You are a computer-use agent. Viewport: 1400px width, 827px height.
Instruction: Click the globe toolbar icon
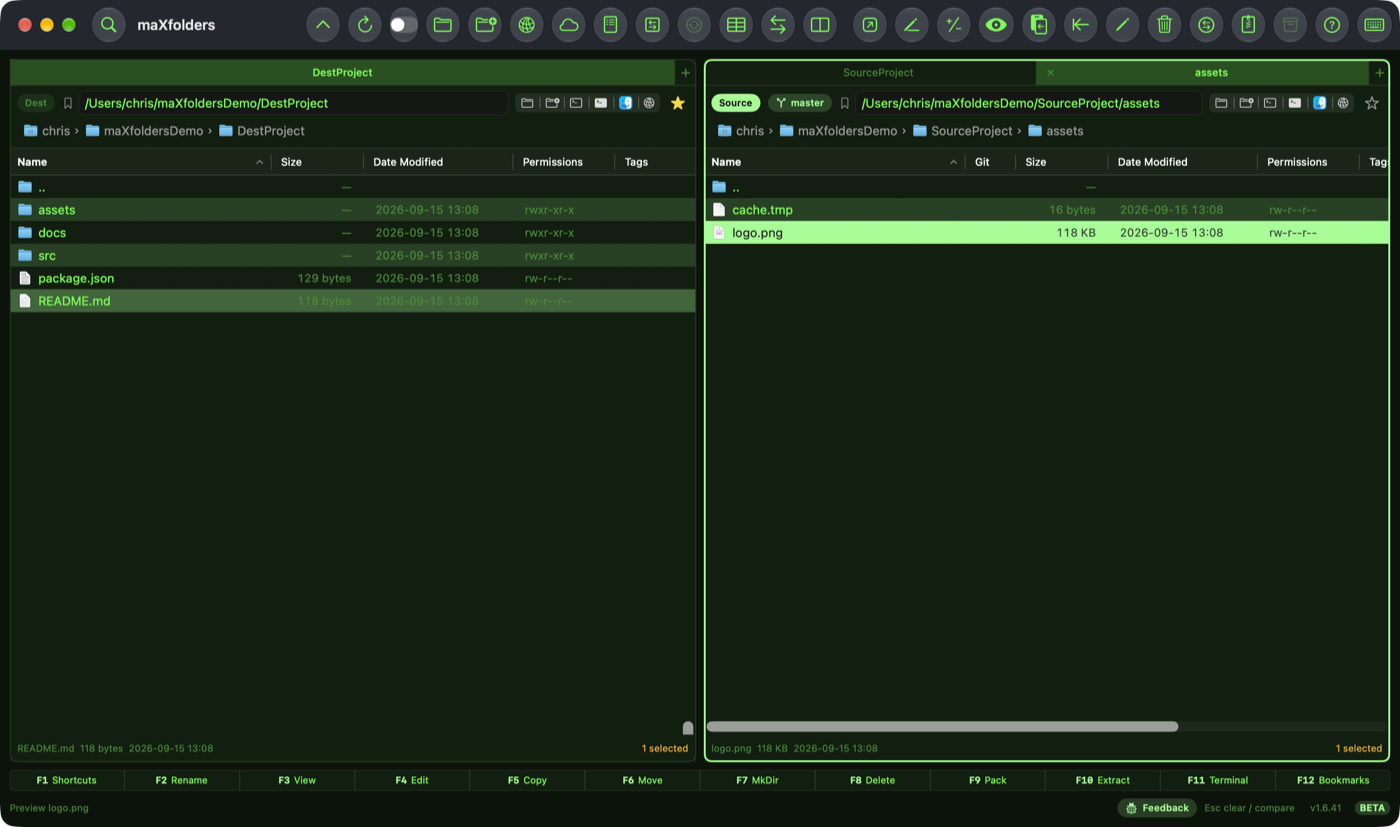[527, 25]
